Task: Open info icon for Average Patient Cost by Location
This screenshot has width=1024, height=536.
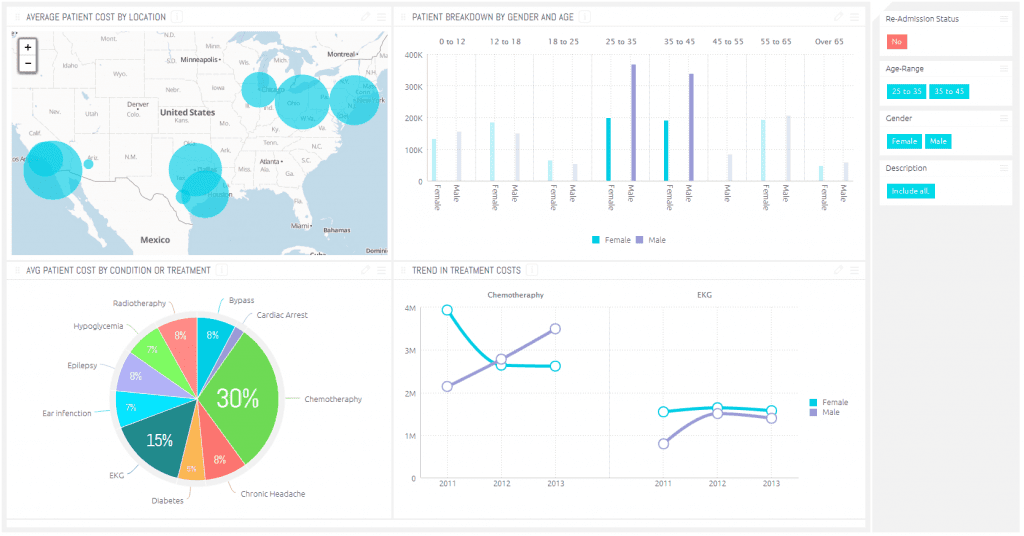Action: point(177,17)
